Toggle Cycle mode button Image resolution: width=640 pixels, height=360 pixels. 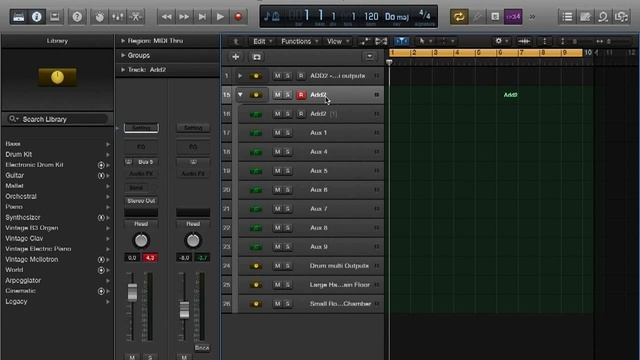coord(459,17)
